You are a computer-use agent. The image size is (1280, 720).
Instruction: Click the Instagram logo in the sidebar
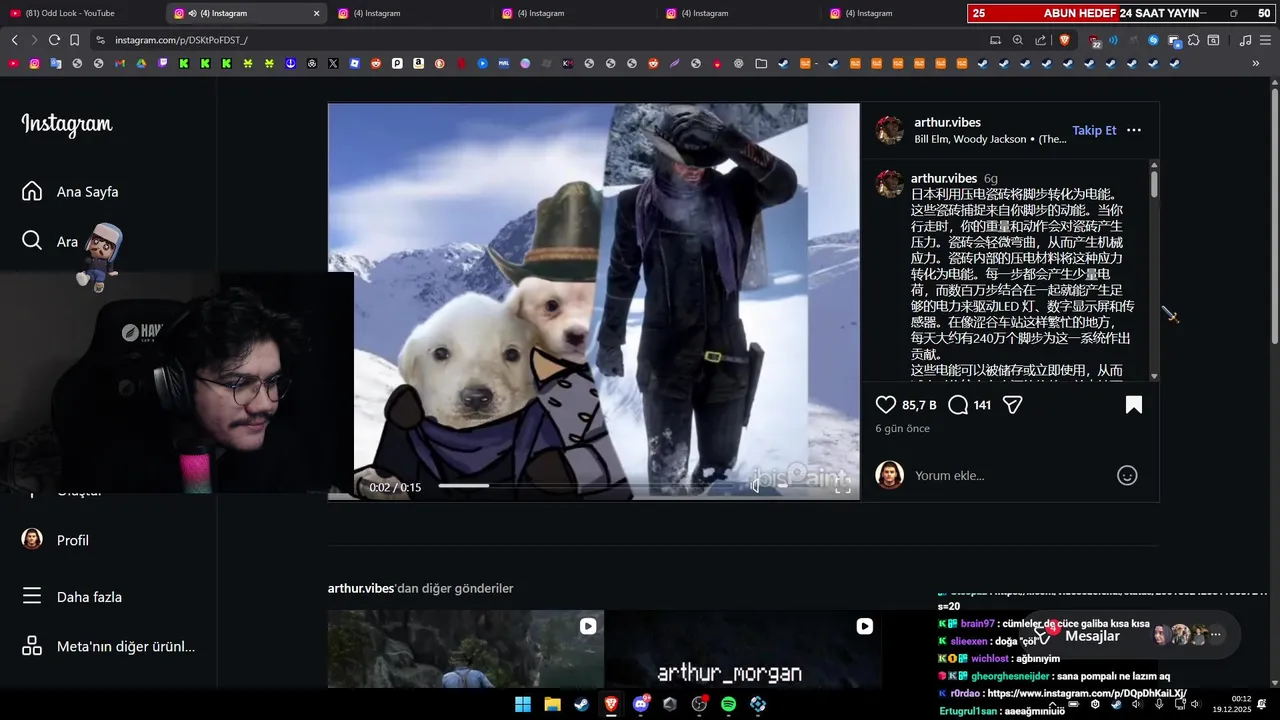click(67, 125)
